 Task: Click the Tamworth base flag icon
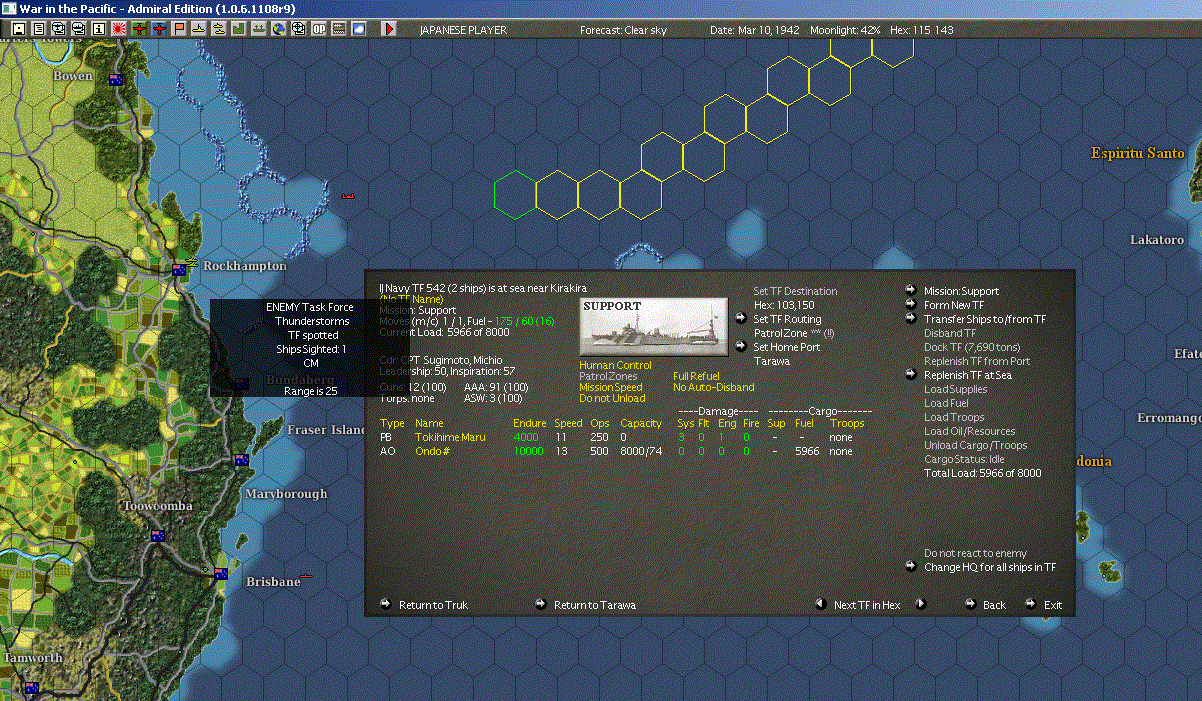[x=31, y=688]
